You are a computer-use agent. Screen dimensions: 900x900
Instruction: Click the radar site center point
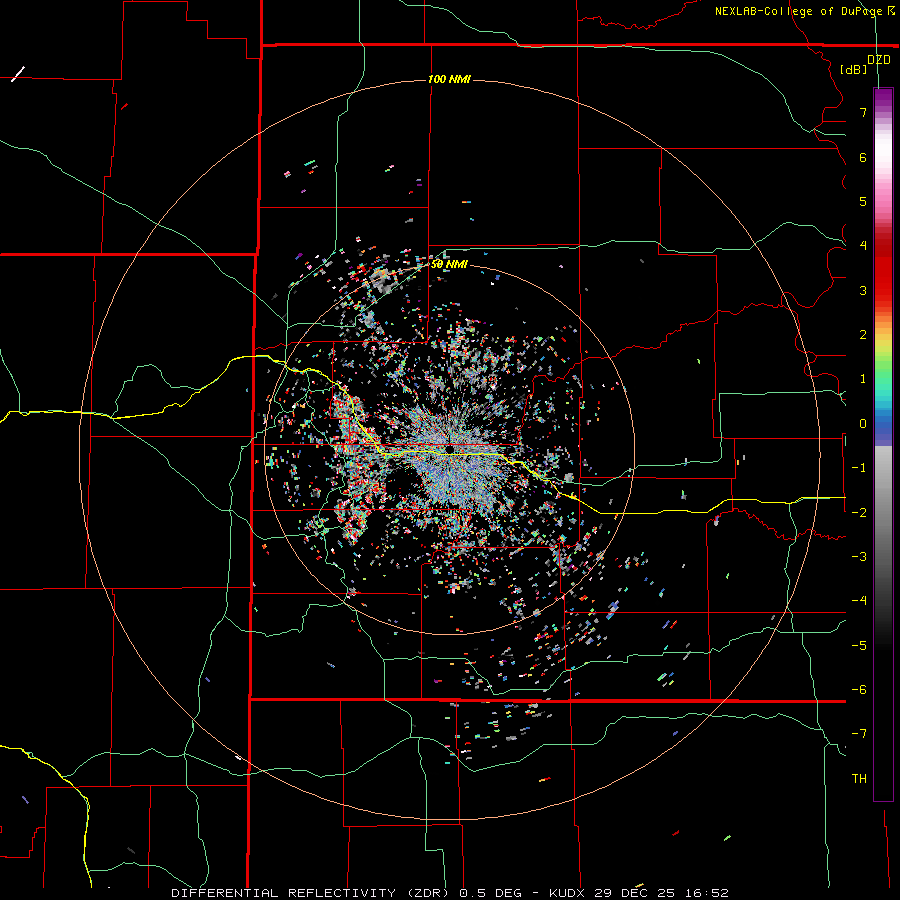[x=449, y=448]
